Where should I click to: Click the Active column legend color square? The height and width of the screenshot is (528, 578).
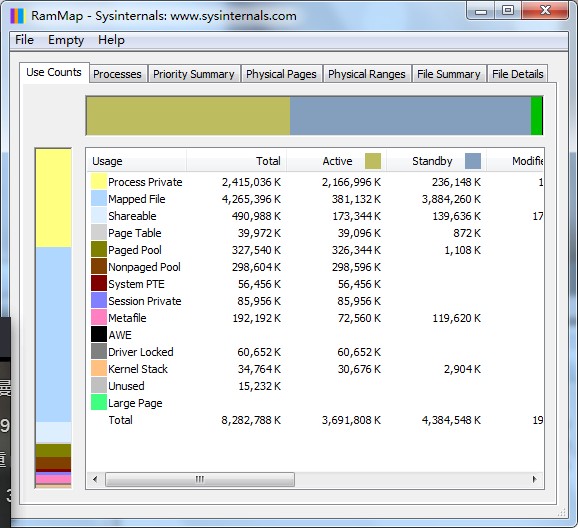[x=373, y=161]
